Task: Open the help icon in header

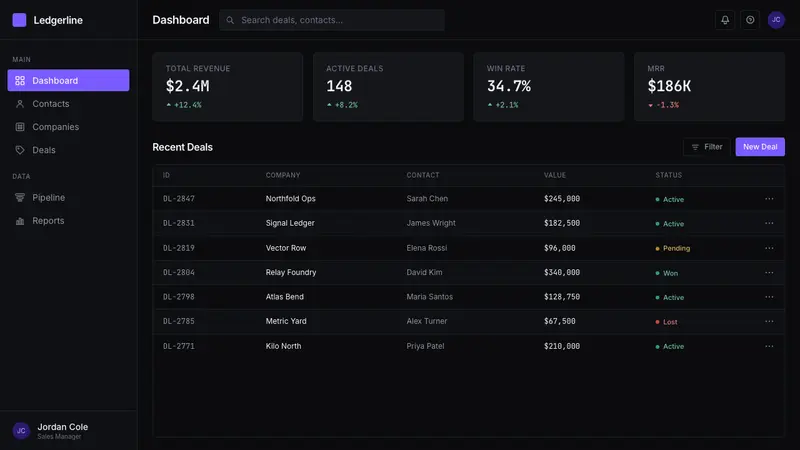Action: click(750, 20)
